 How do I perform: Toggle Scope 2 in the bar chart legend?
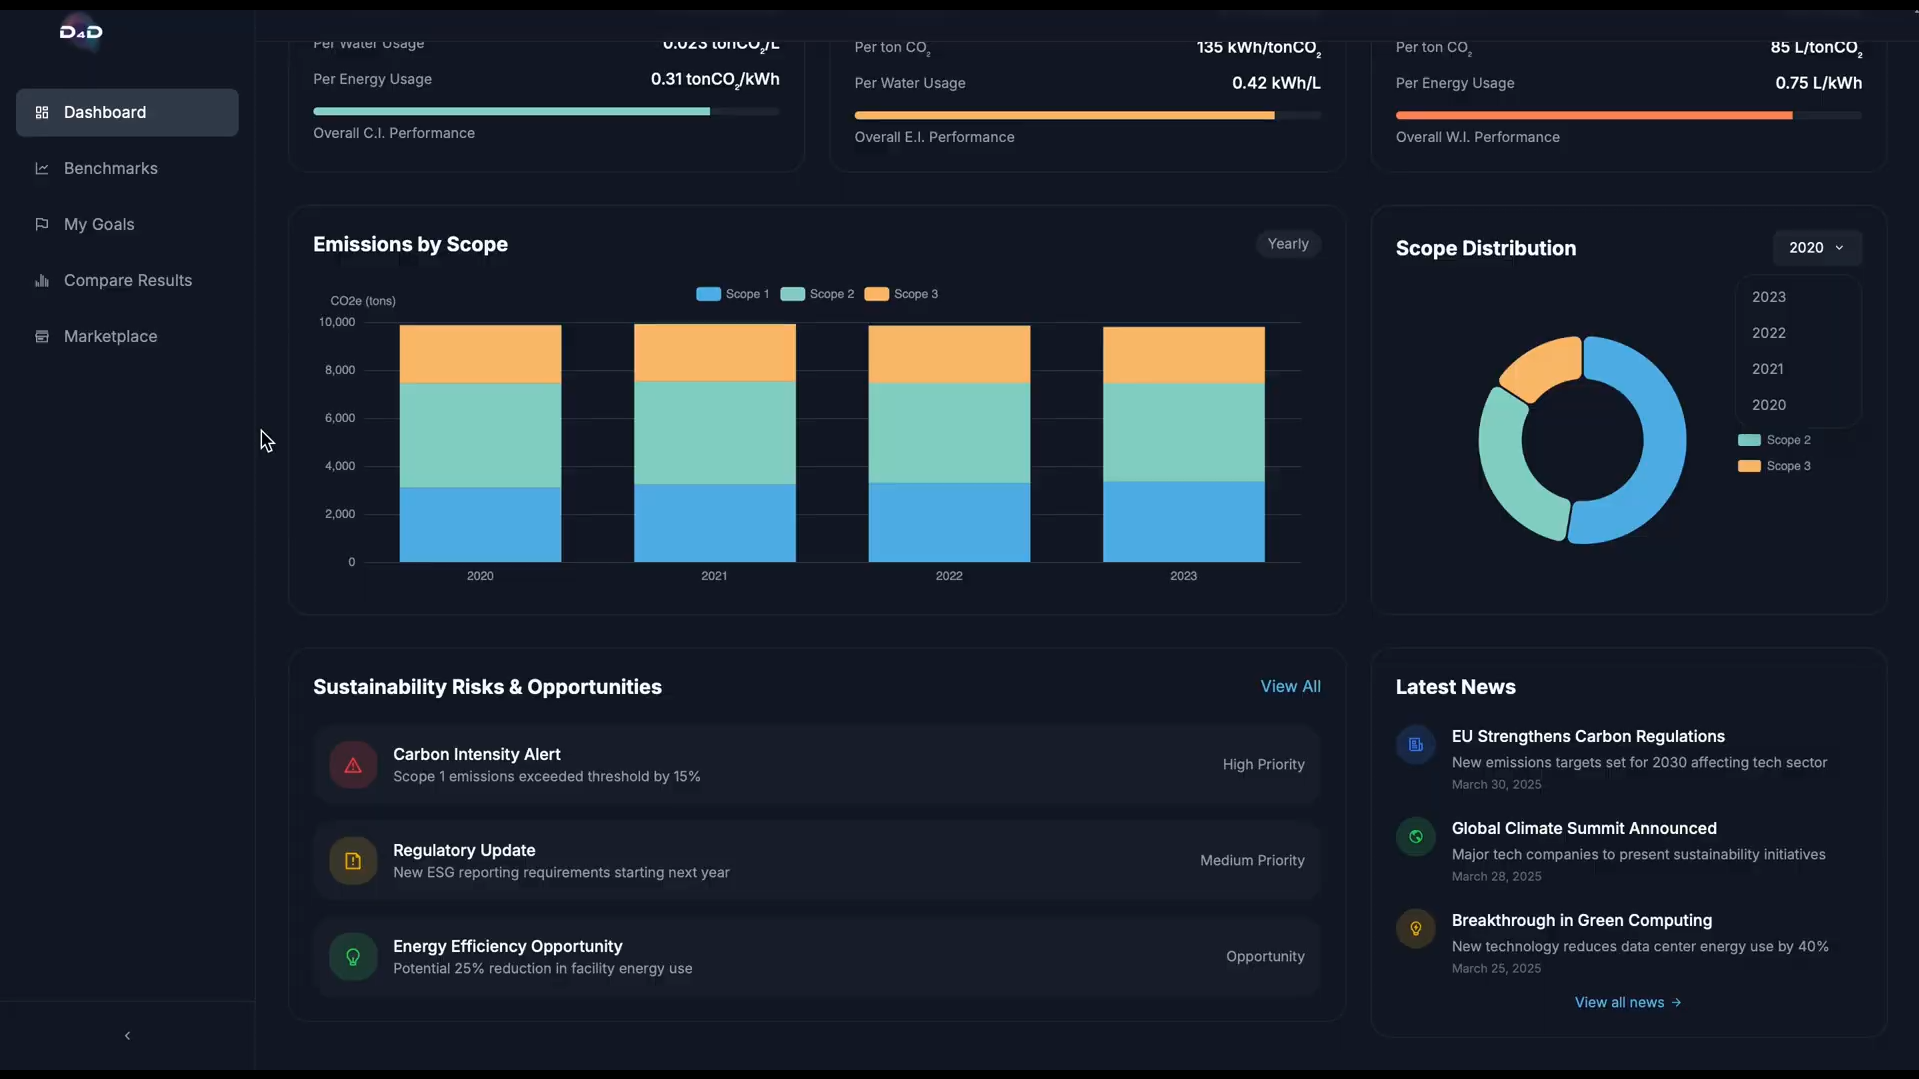[x=817, y=294]
